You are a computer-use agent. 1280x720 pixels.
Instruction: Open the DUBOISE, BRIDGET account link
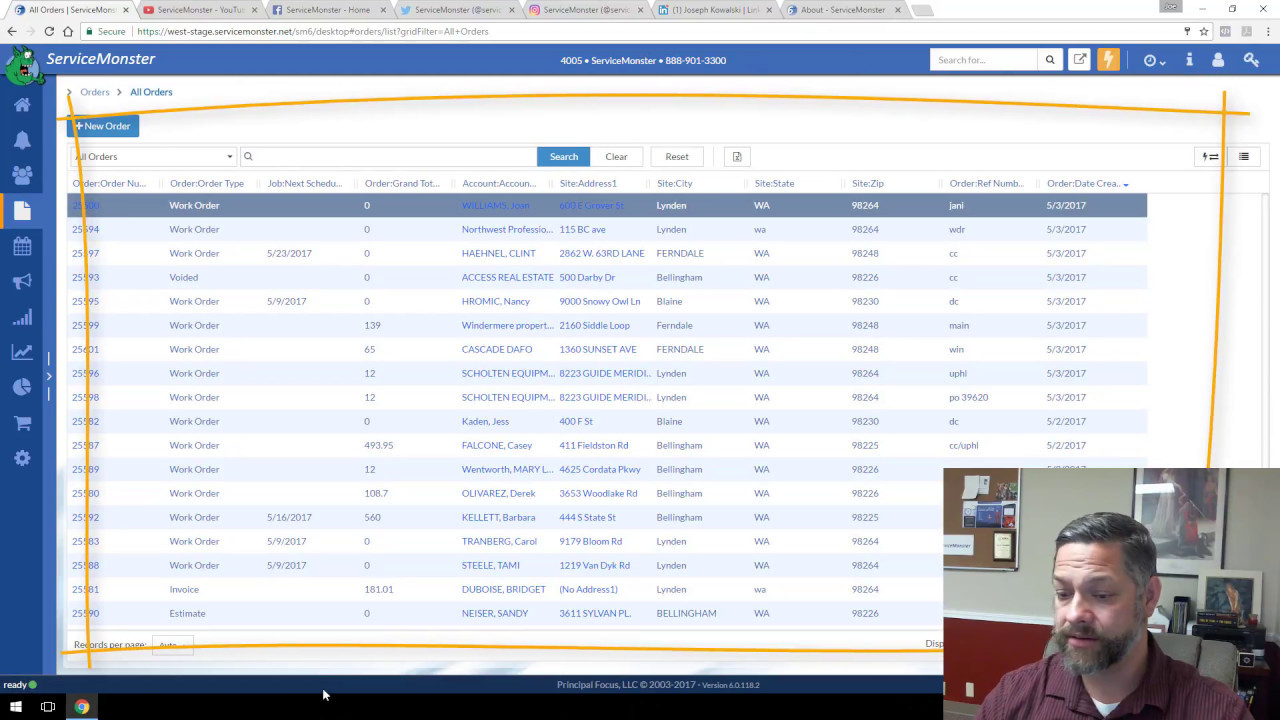tap(503, 589)
